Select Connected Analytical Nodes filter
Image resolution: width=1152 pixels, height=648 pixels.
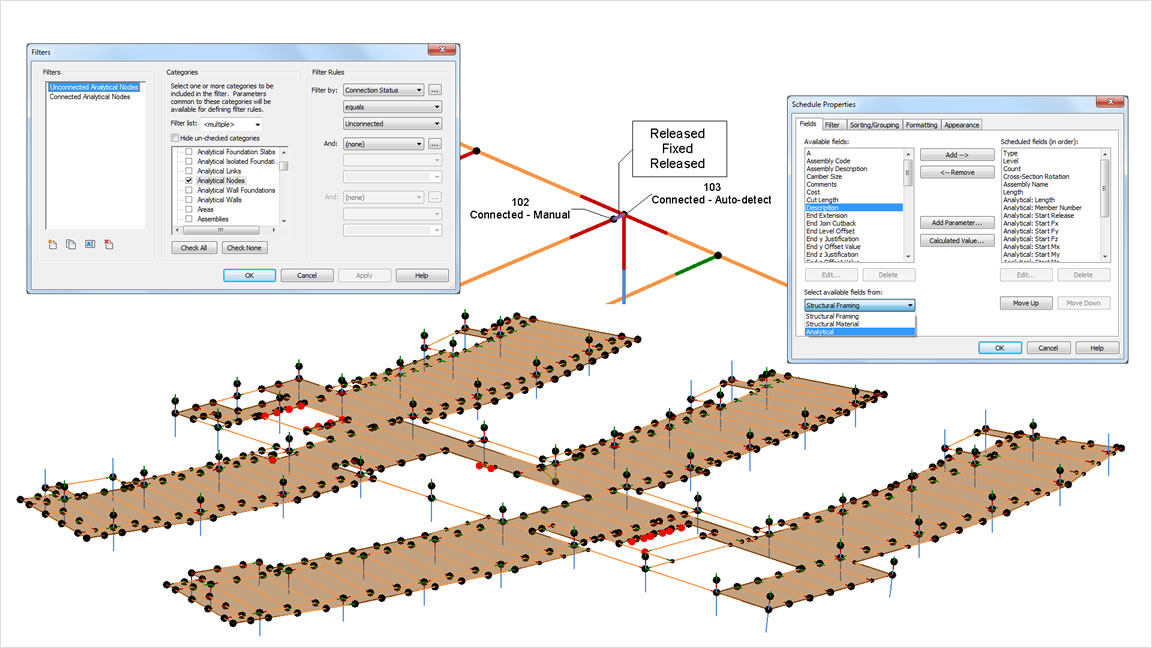(90, 97)
